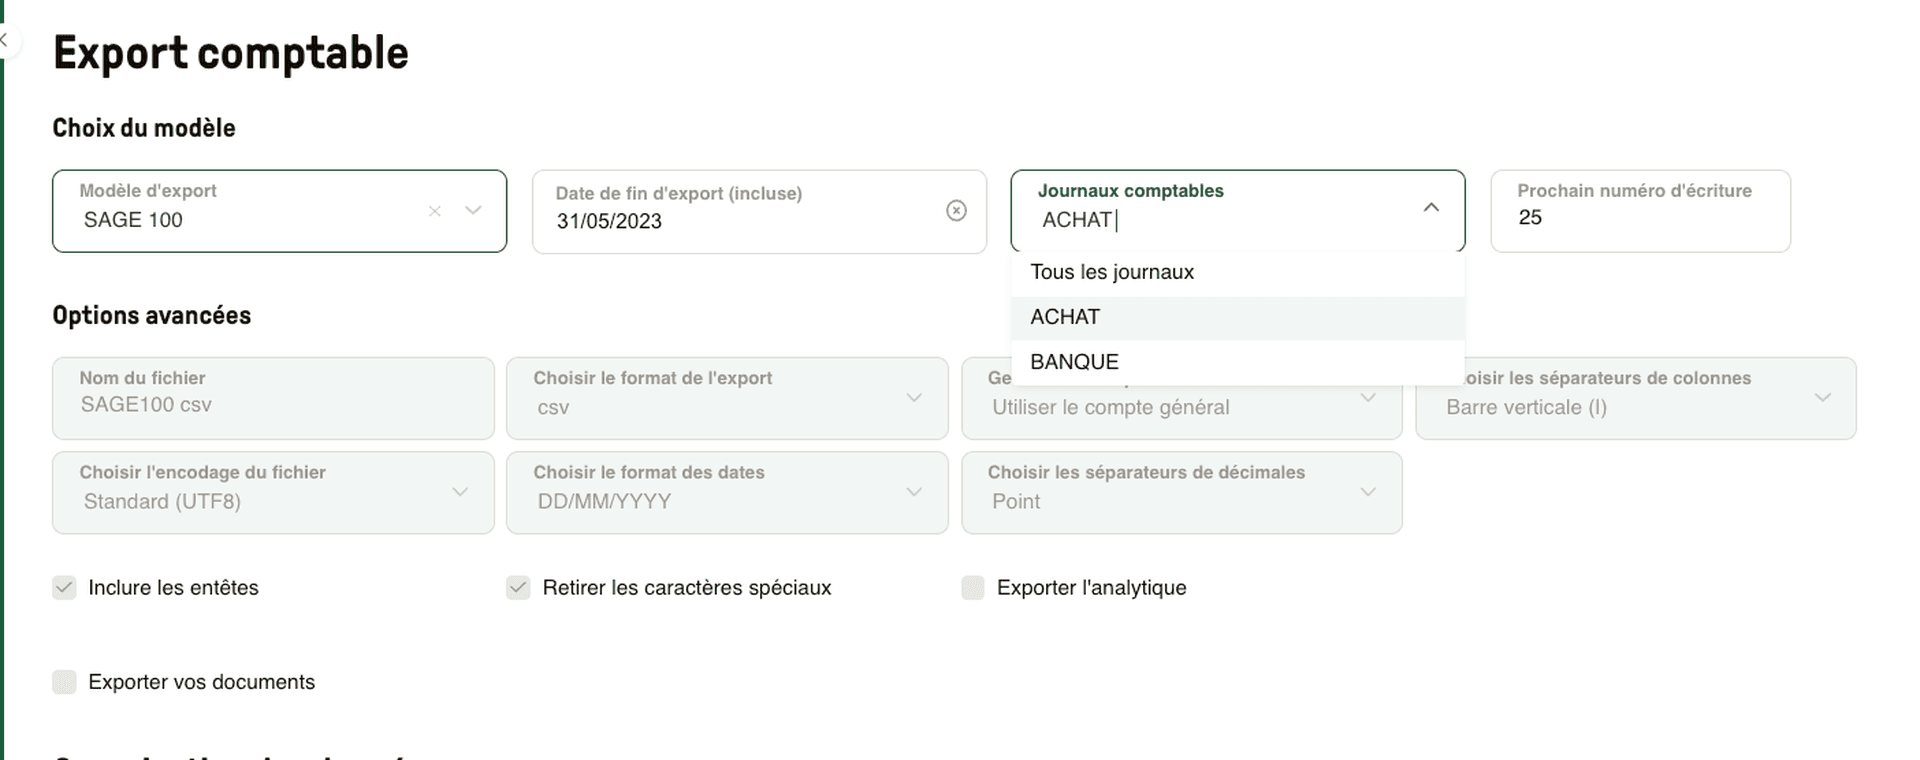This screenshot has width=1920, height=760.
Task: Open the export format dropdown (csv)
Action: point(727,398)
